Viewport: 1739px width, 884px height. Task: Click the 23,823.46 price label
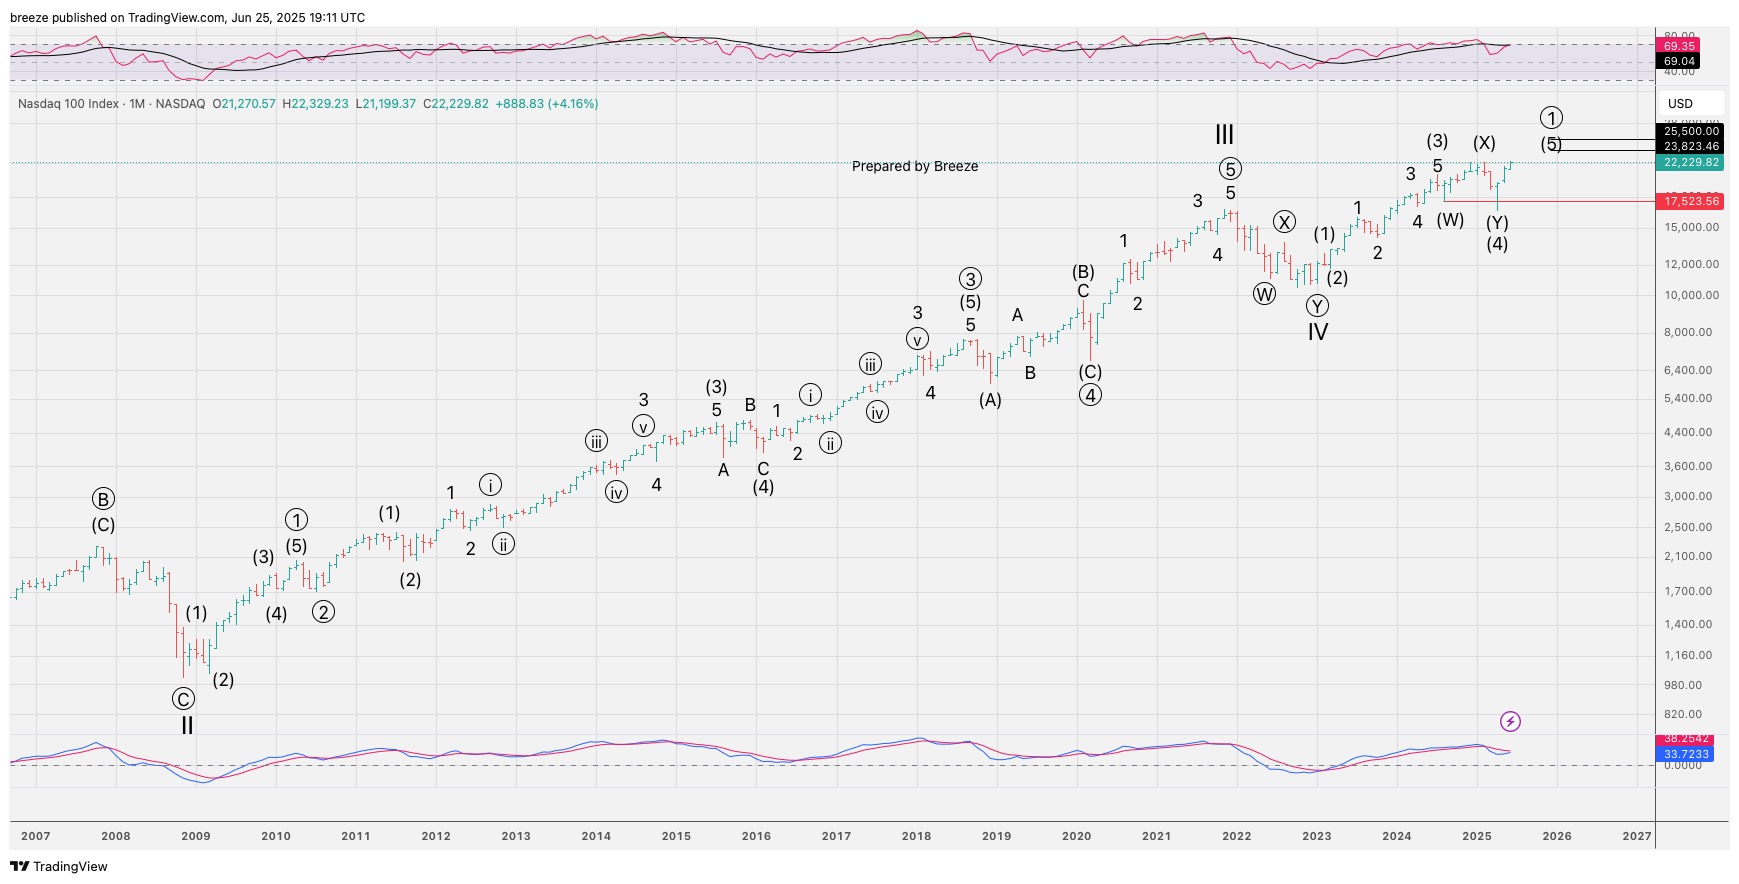click(x=1691, y=146)
